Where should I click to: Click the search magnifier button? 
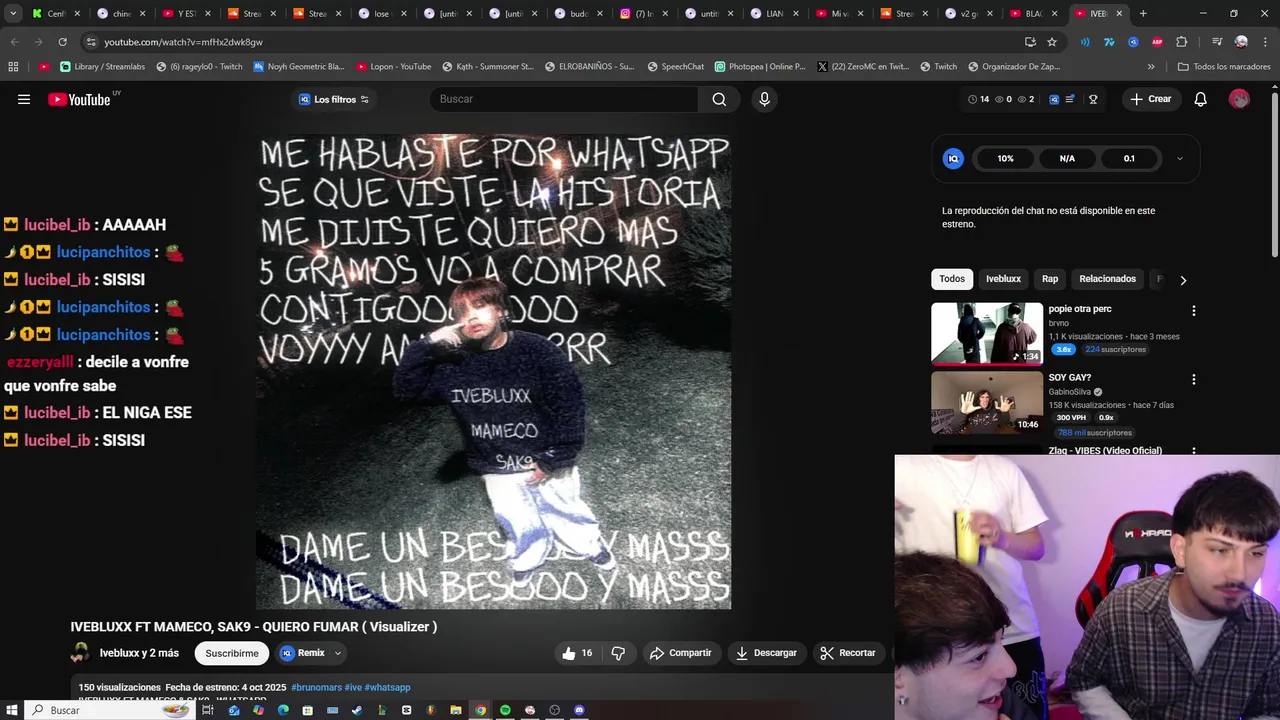(x=719, y=99)
